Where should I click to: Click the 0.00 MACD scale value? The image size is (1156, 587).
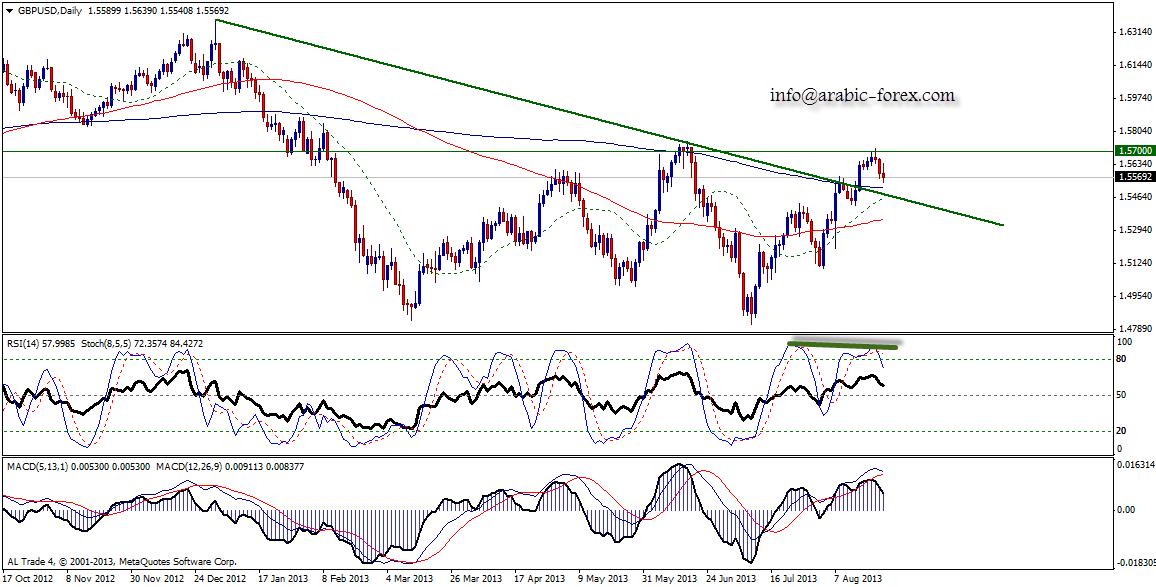(x=1127, y=510)
